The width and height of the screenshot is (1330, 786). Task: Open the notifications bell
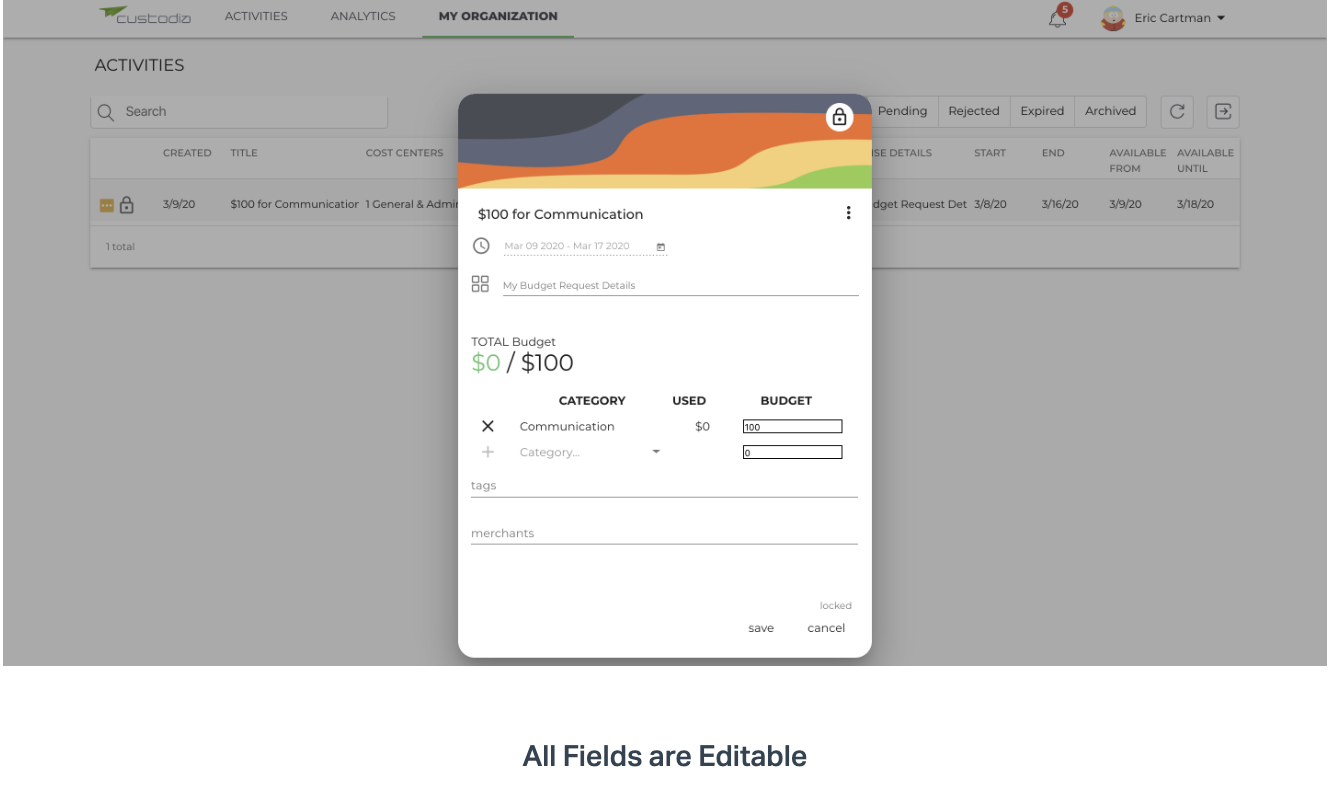1058,17
